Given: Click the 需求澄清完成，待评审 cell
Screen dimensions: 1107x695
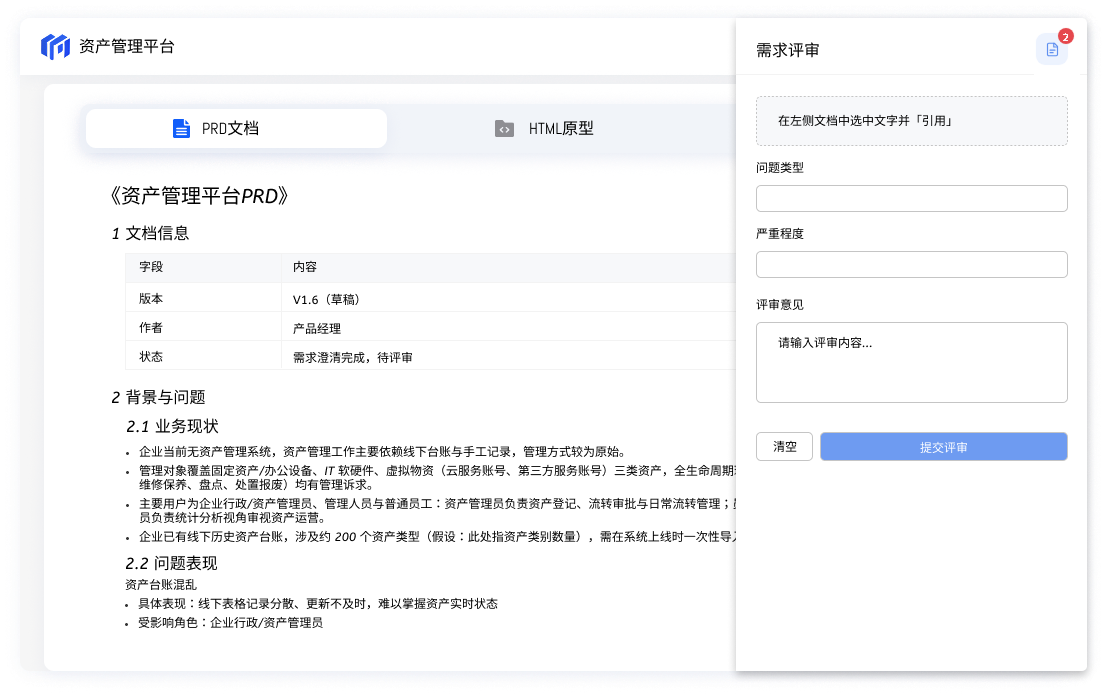Looking at the screenshot, I should point(508,356).
